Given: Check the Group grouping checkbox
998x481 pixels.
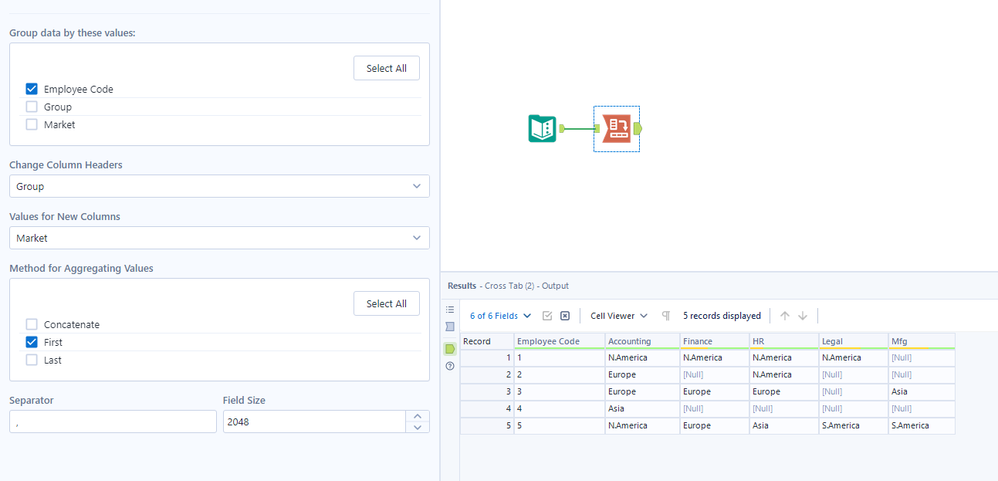Looking at the screenshot, I should click(x=32, y=107).
